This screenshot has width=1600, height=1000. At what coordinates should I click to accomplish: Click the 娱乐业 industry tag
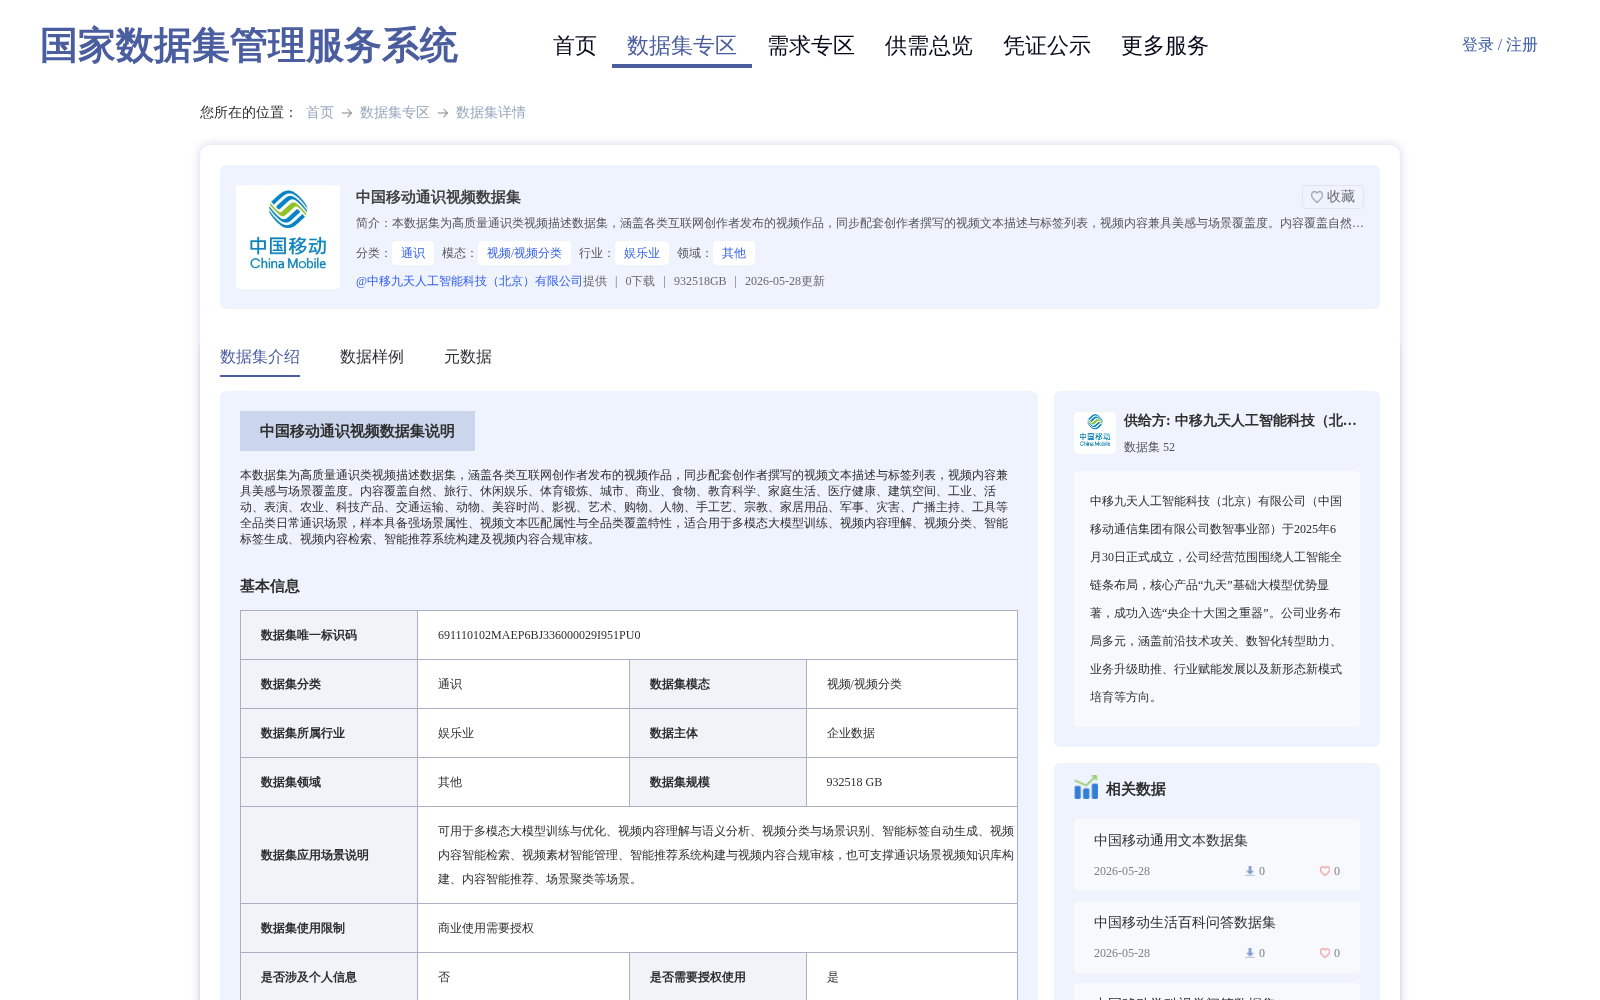coord(642,253)
